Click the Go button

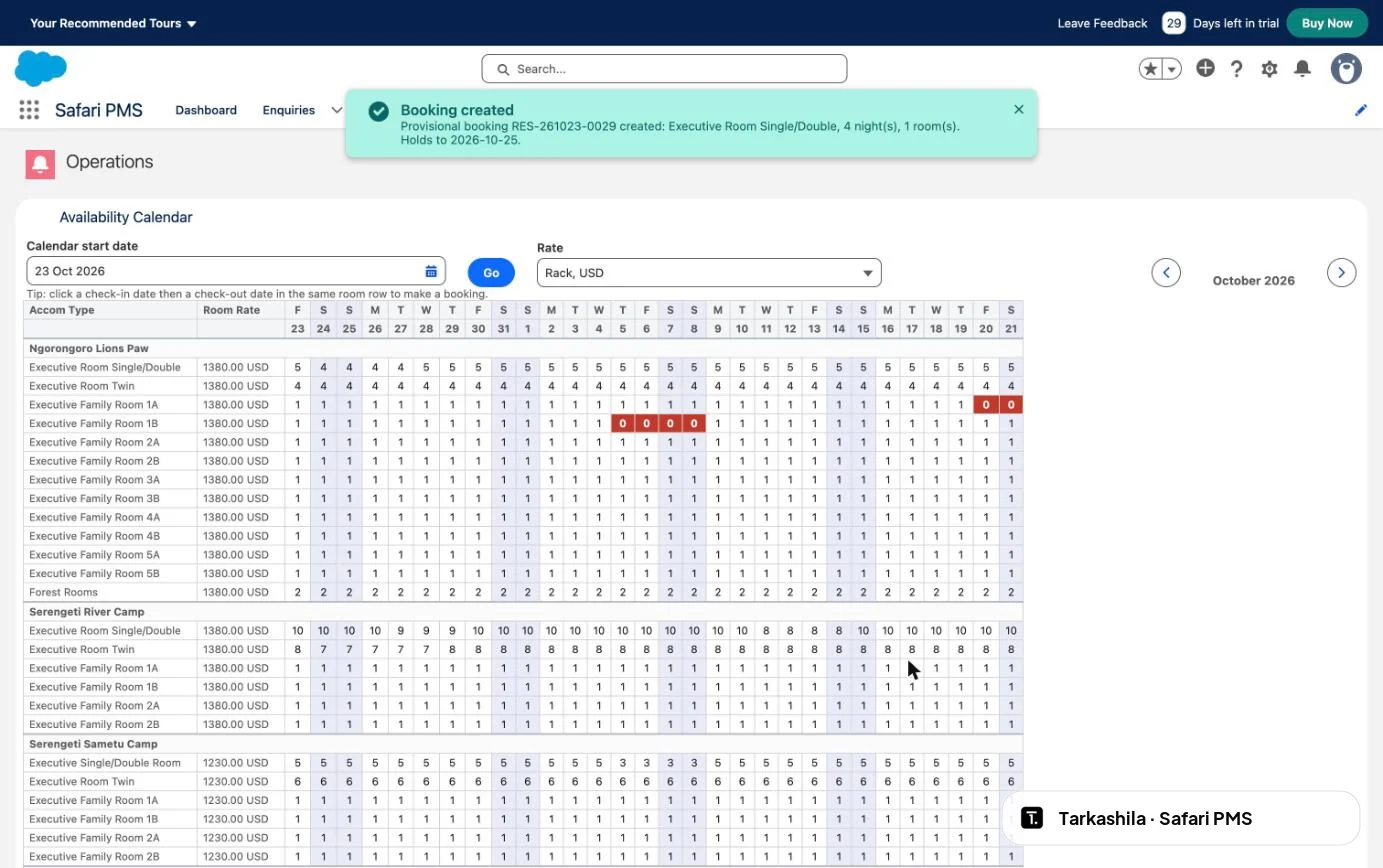(x=491, y=272)
